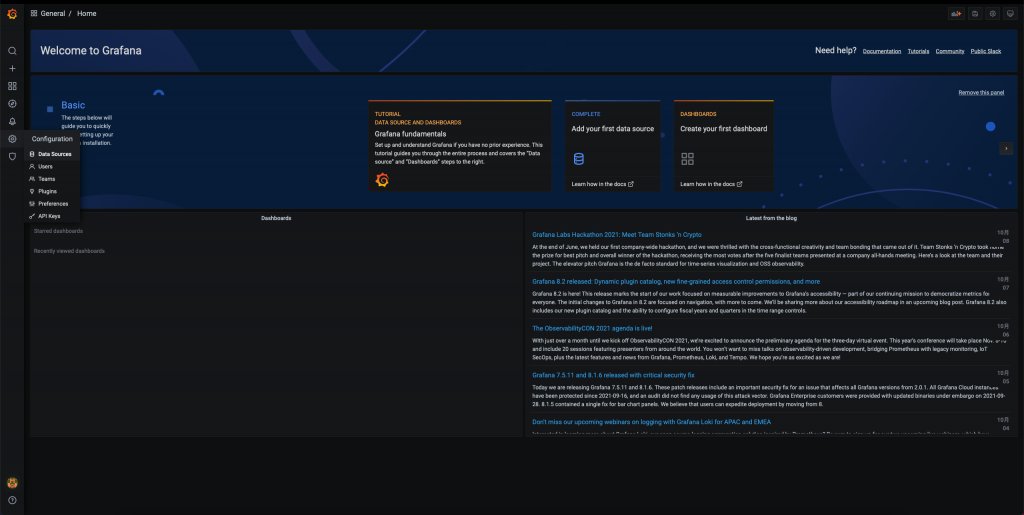Open Grafana Labs Hackathon 2021 blog post
Image resolution: width=1024 pixels, height=515 pixels.
click(616, 235)
